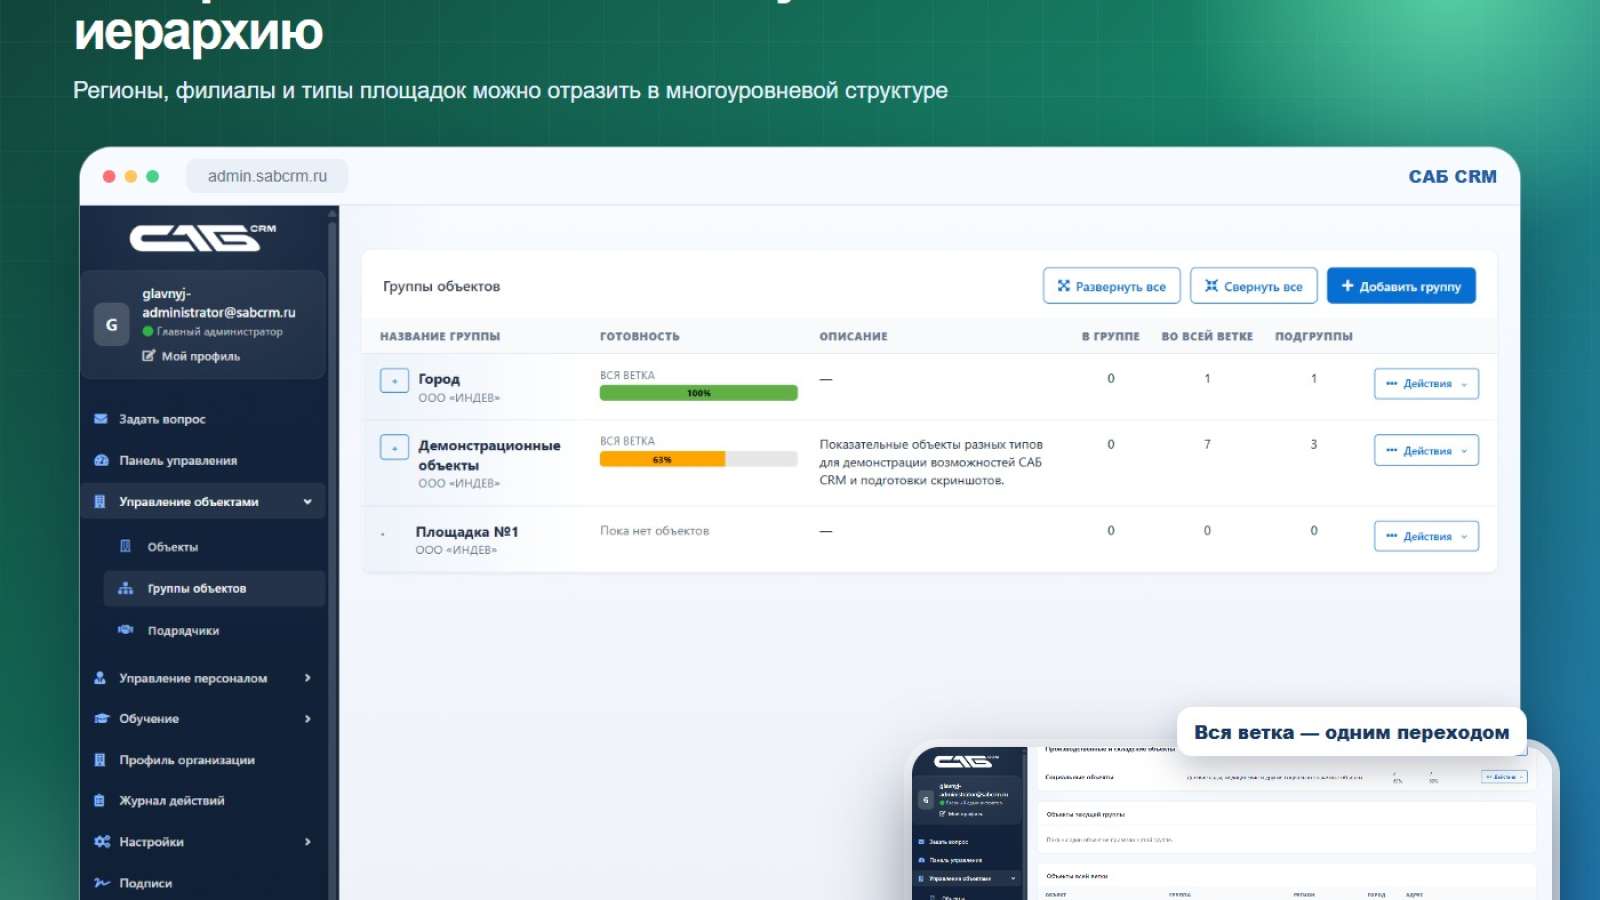1600x900 pixels.
Task: Click the G user avatar
Action: pos(111,324)
